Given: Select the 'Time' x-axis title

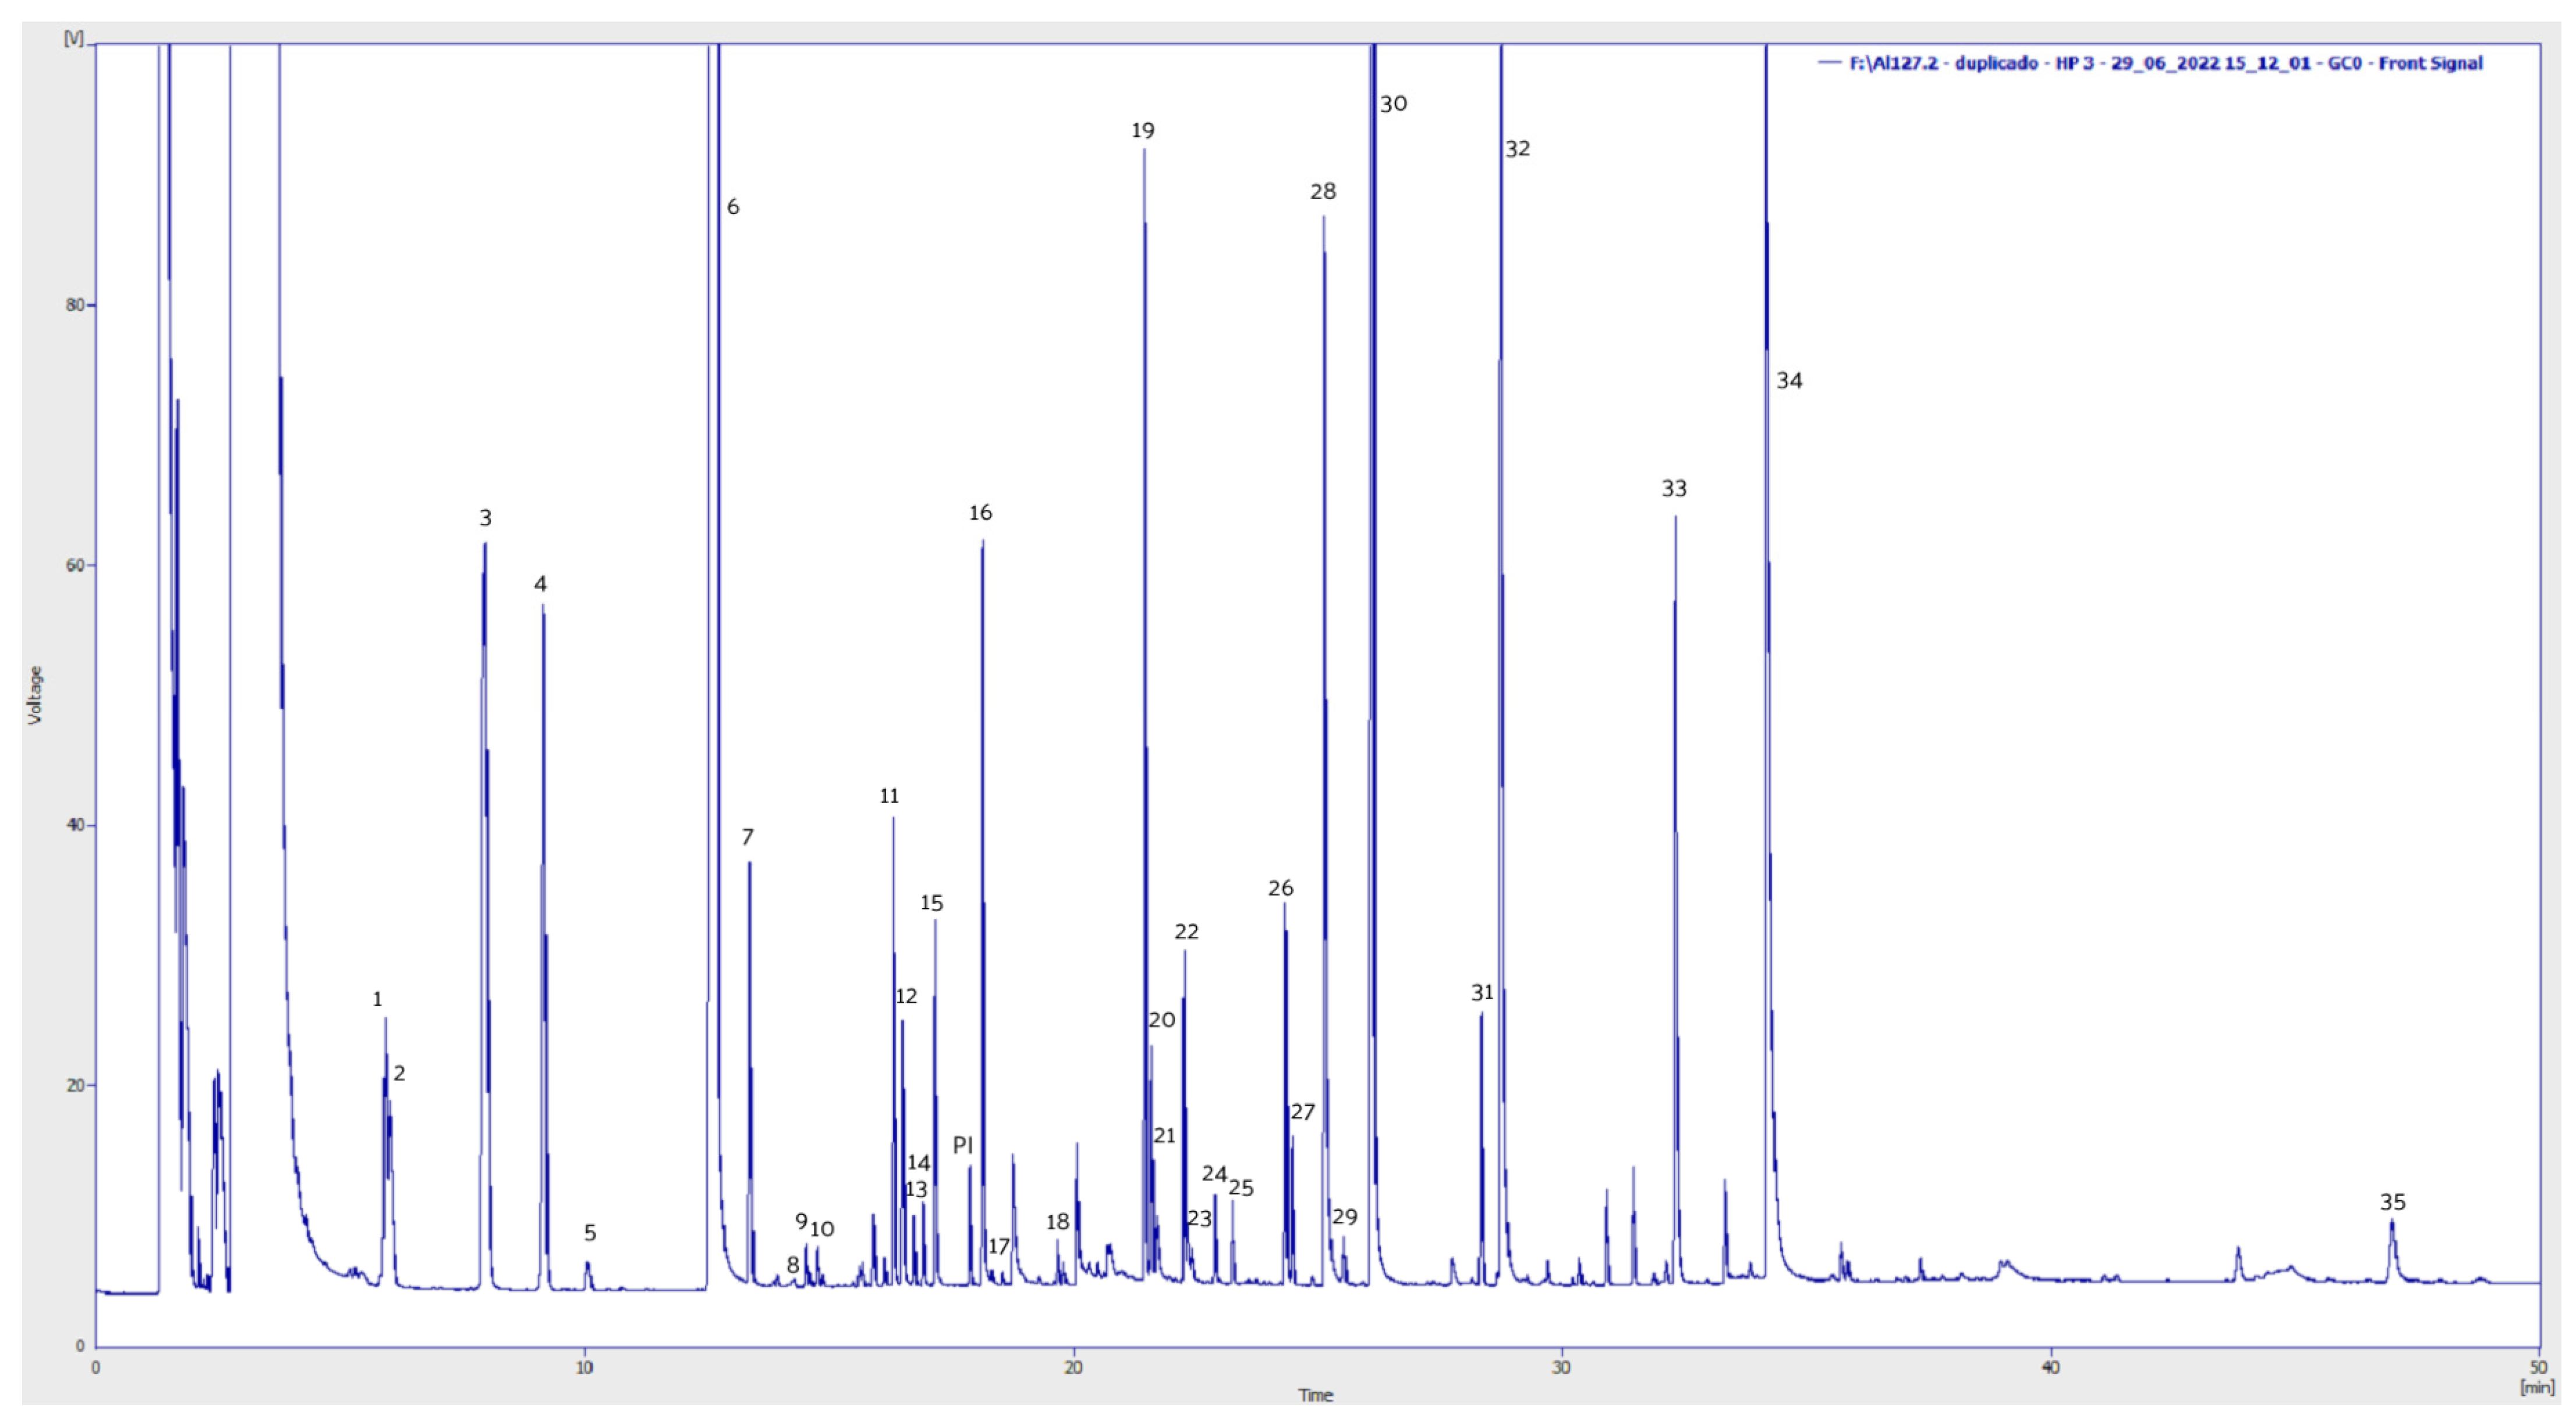Looking at the screenshot, I should (1315, 1395).
